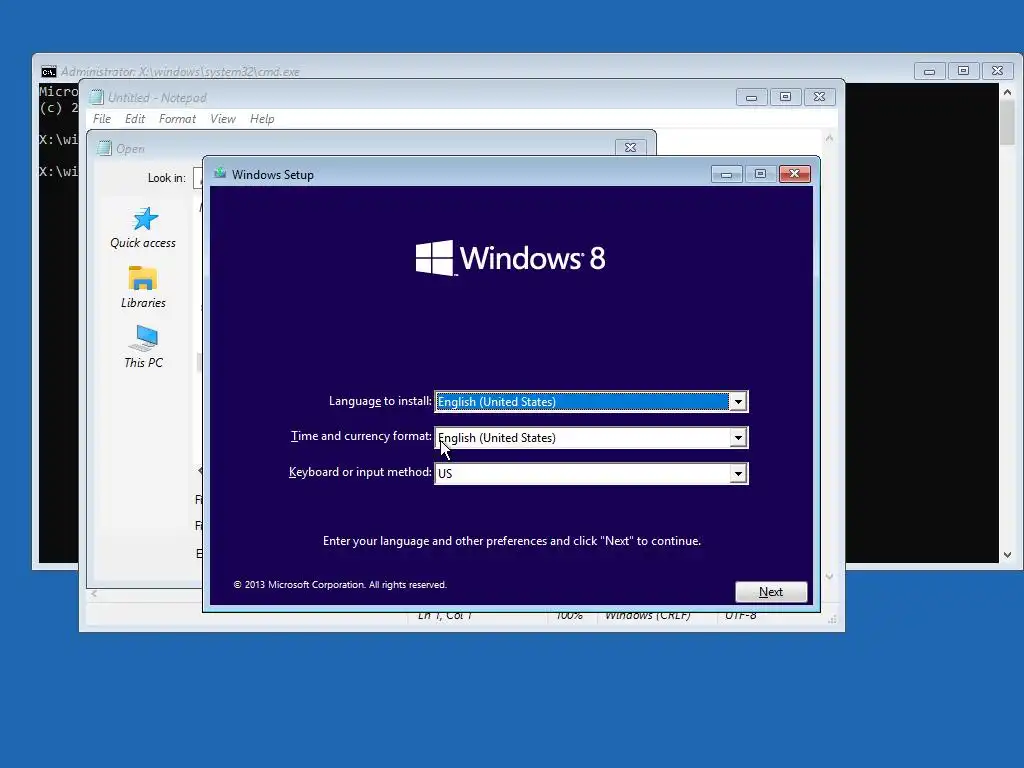1024x768 pixels.
Task: Select the Keyboard or input method field
Action: 591,473
